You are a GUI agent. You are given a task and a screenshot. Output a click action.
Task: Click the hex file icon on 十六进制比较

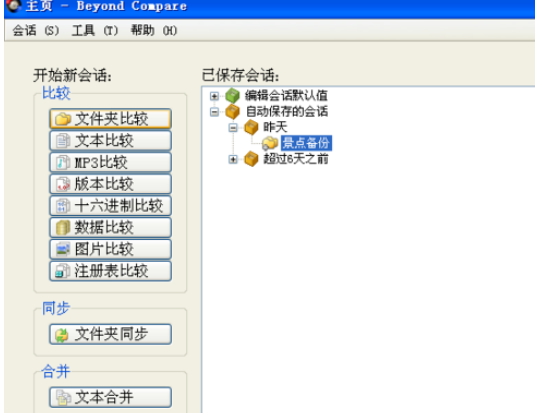pos(63,206)
